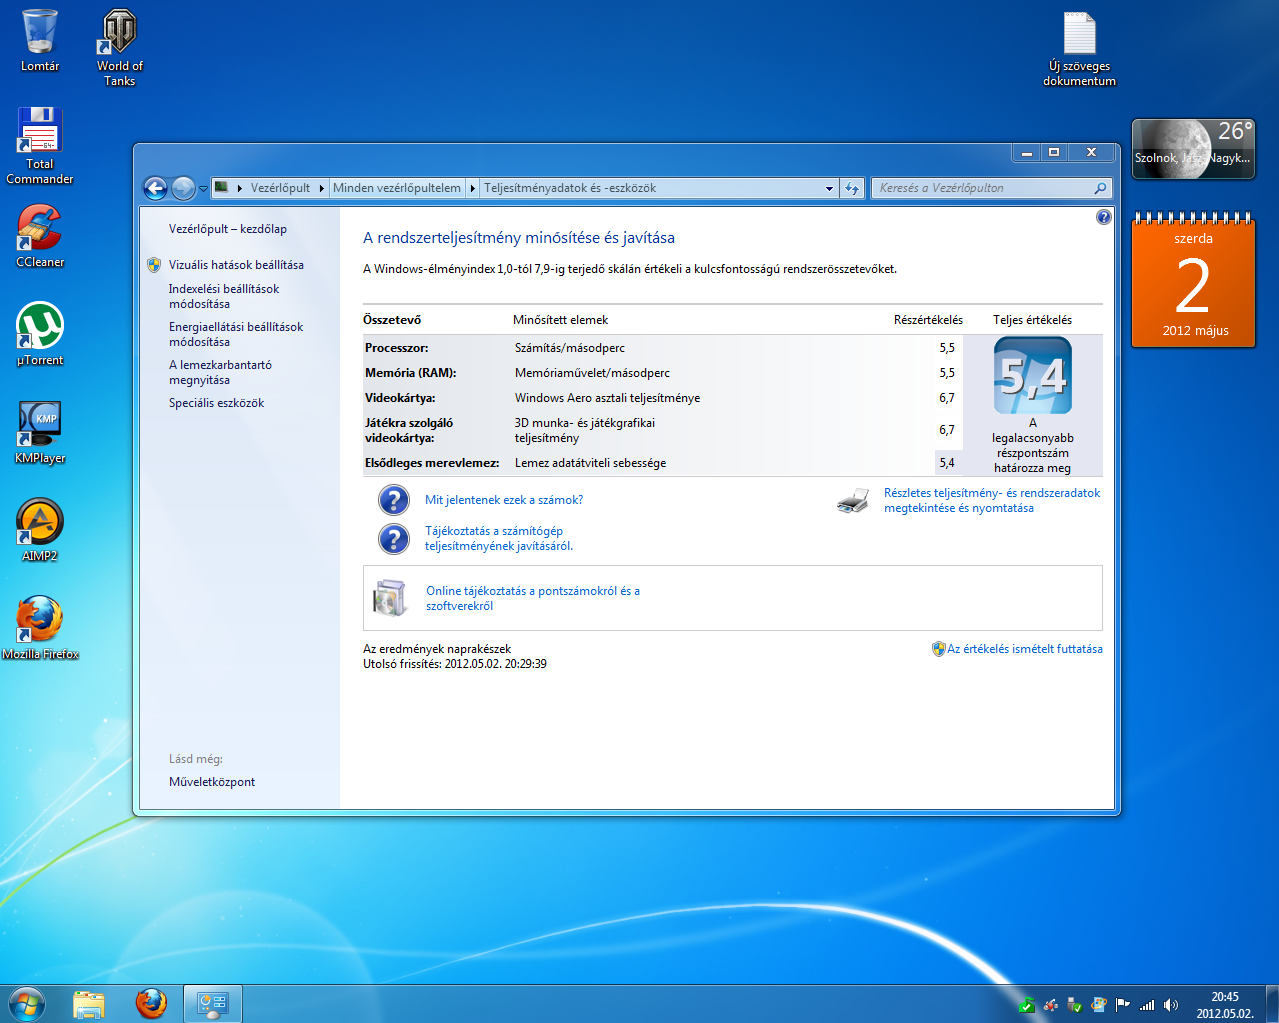
Task: Click help icon beside Tájékoztatás a számítógép
Action: pyautogui.click(x=394, y=539)
